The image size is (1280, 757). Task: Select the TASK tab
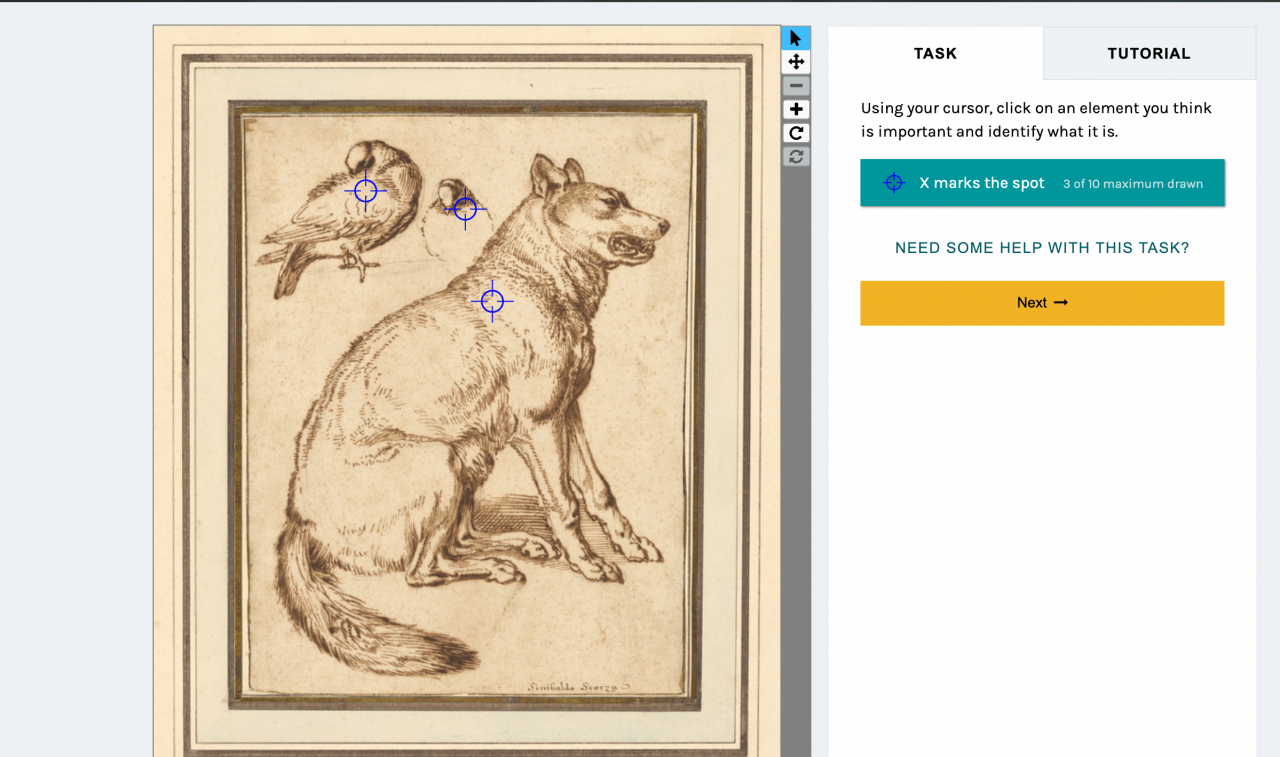935,53
